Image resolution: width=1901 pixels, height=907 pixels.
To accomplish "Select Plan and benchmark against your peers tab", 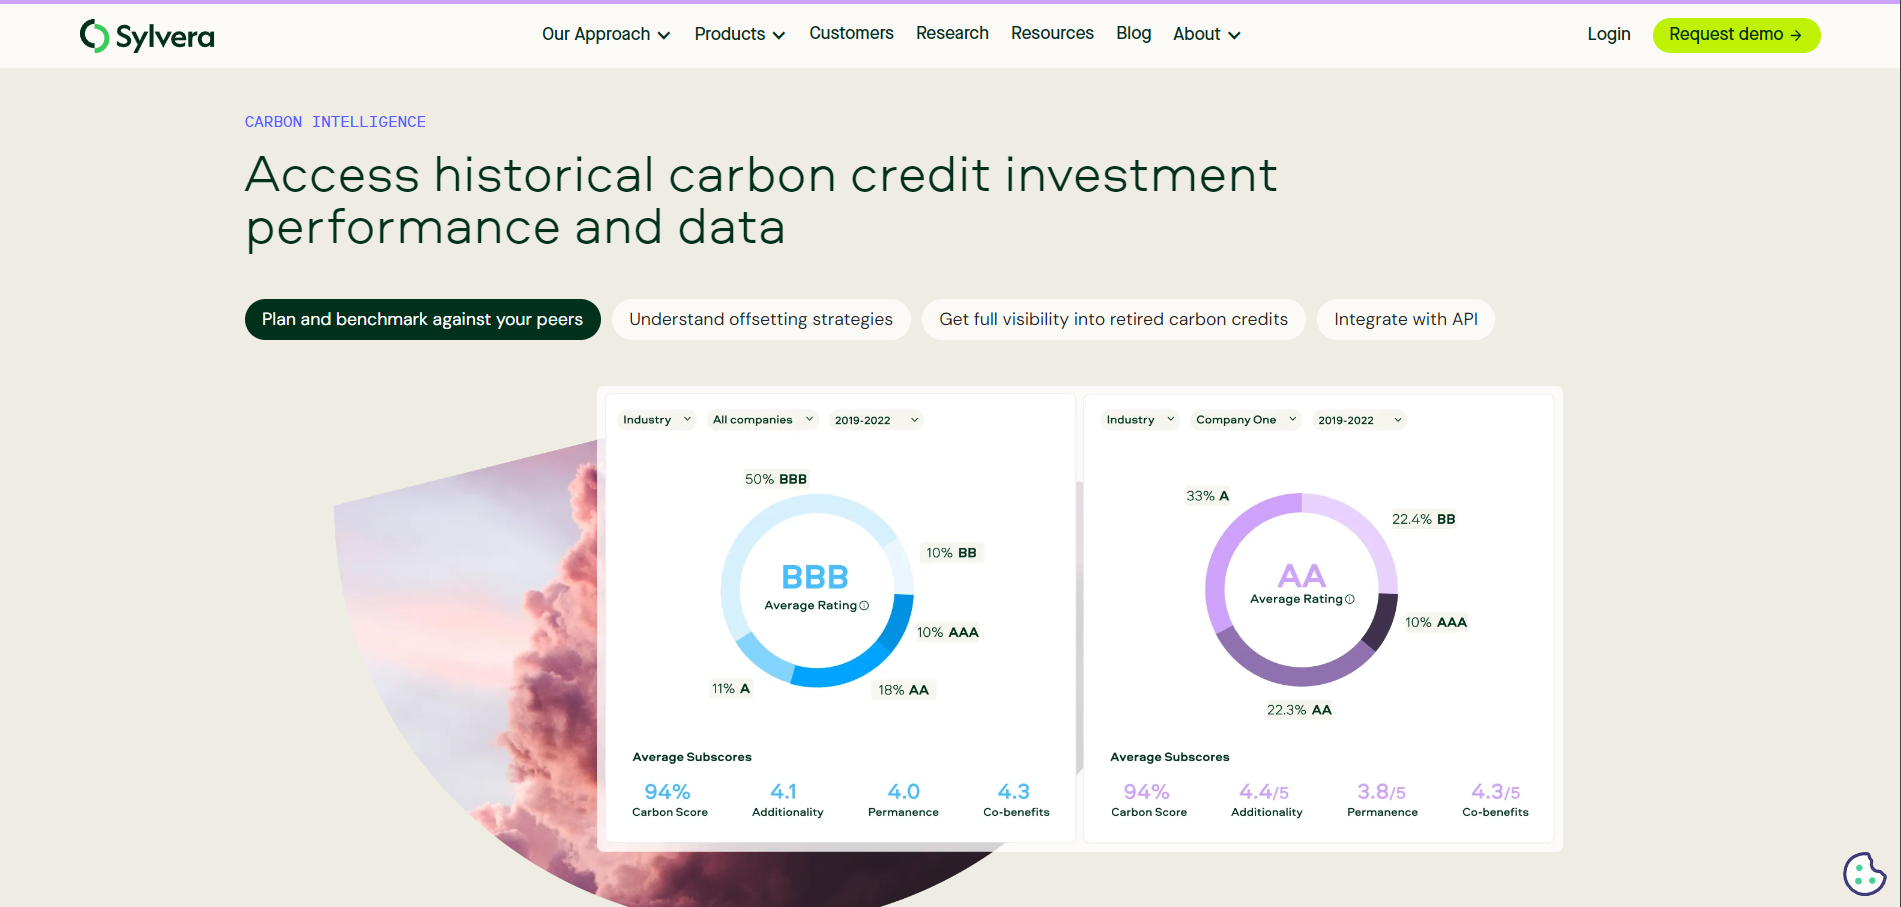I will pyautogui.click(x=422, y=319).
